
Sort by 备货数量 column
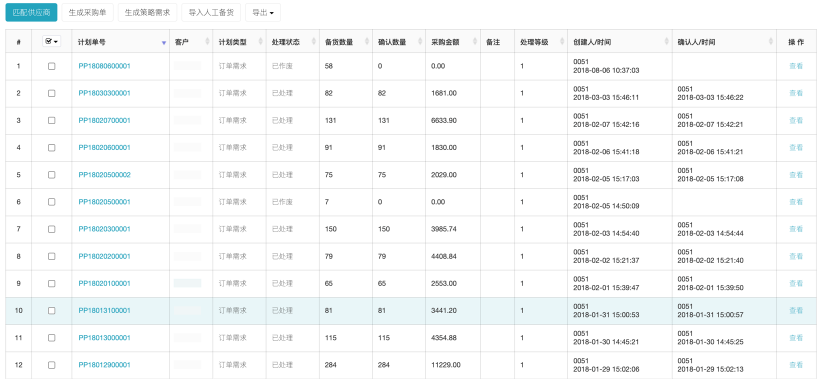tap(345, 42)
